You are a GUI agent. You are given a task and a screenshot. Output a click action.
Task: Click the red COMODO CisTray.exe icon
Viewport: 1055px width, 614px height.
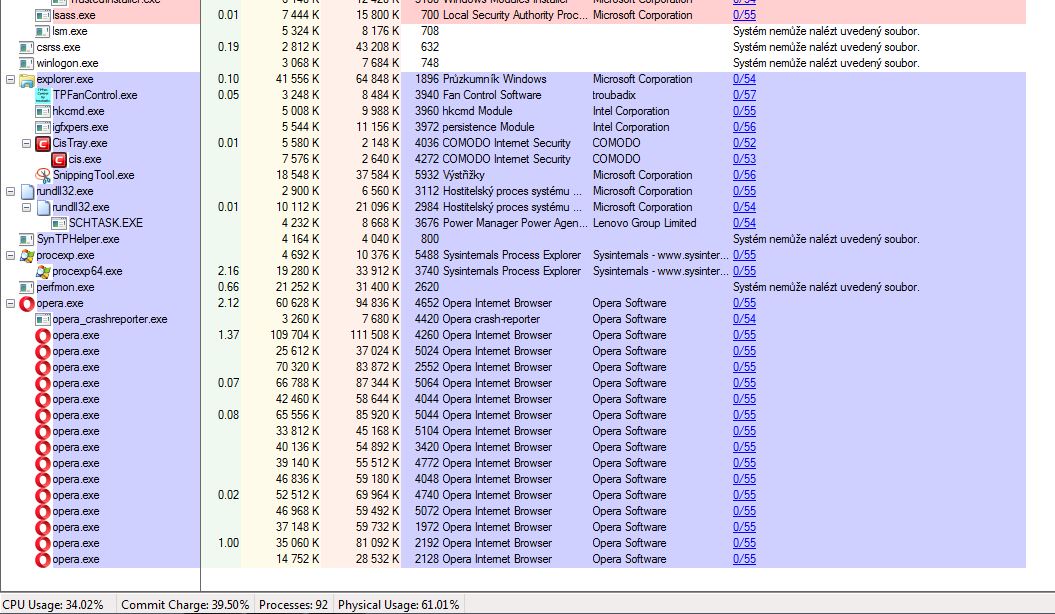pos(42,143)
